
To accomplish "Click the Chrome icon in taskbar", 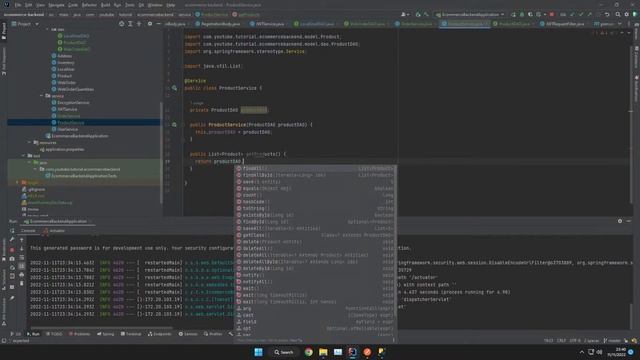I will coord(309,352).
